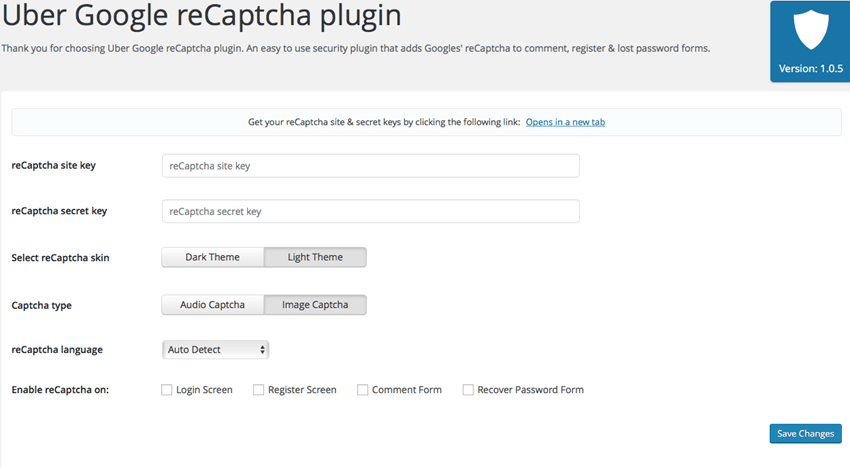Viewport: 850px width, 468px height.
Task: Choose Image Captcha type
Action: point(315,305)
